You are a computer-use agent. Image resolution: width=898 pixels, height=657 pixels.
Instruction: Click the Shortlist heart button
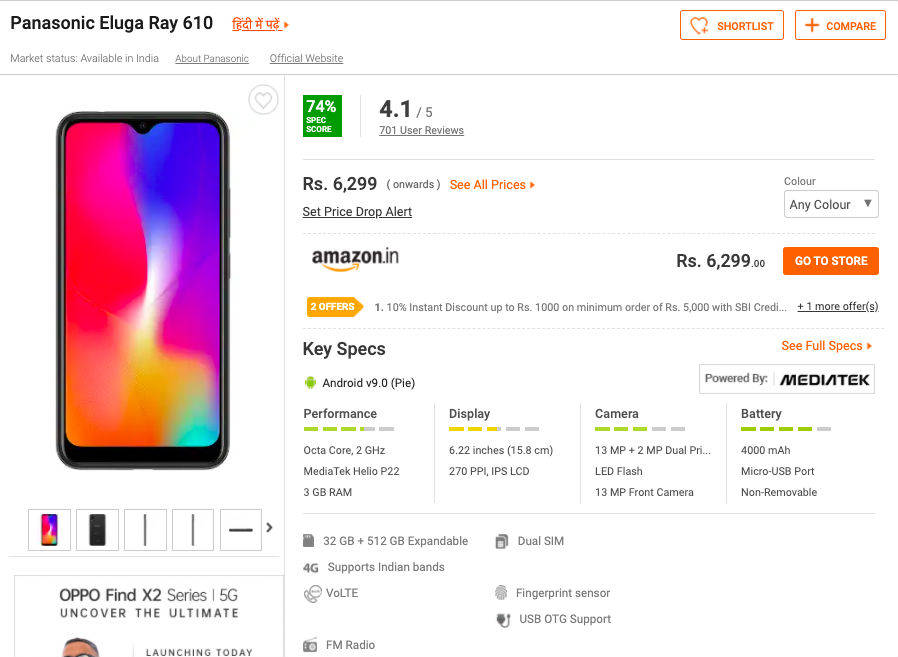point(733,26)
